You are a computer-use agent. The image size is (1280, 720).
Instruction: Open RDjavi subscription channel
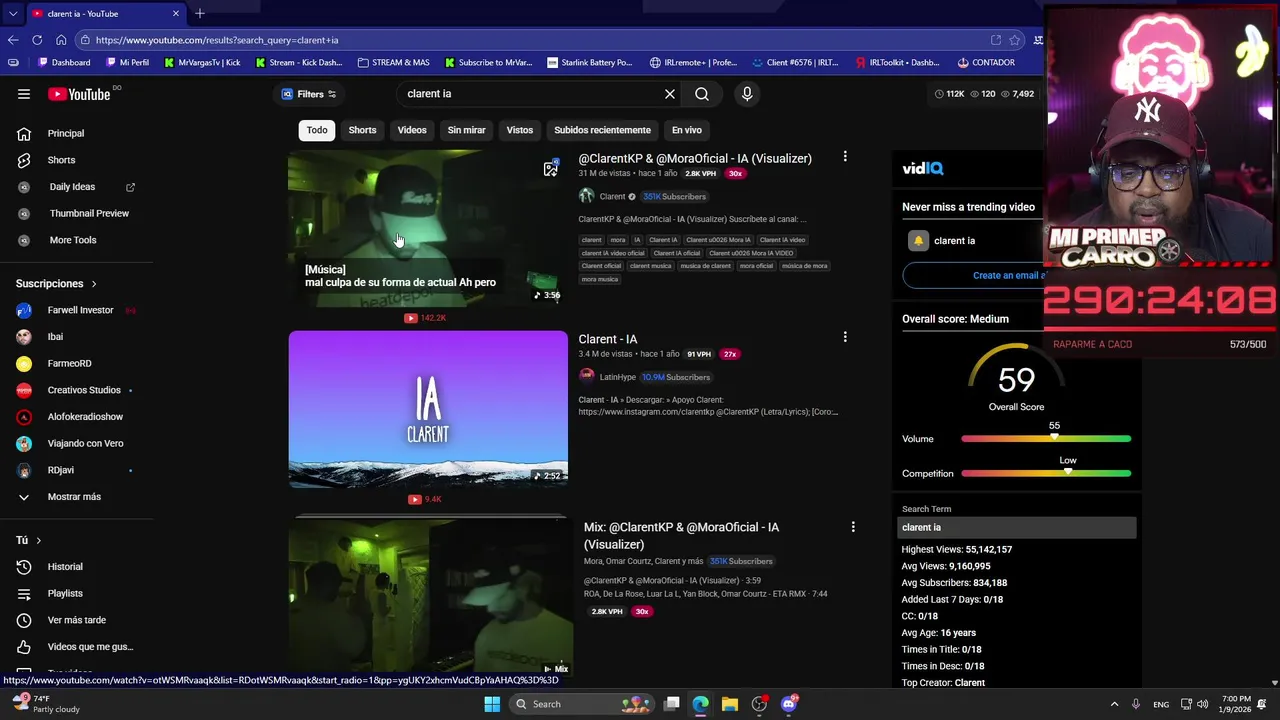[x=60, y=470]
